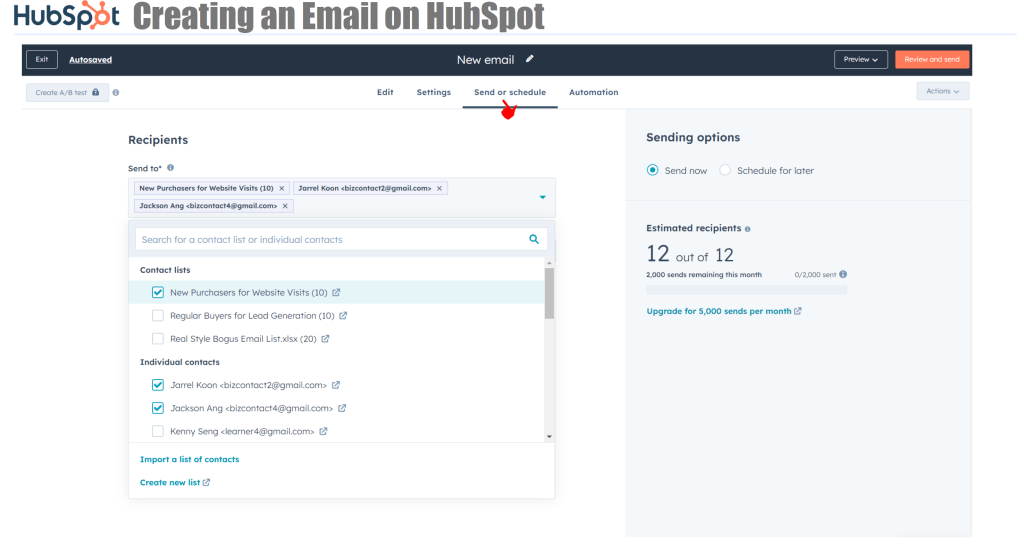Go to the Automation tab
This screenshot has width=1024, height=546.
(x=593, y=92)
